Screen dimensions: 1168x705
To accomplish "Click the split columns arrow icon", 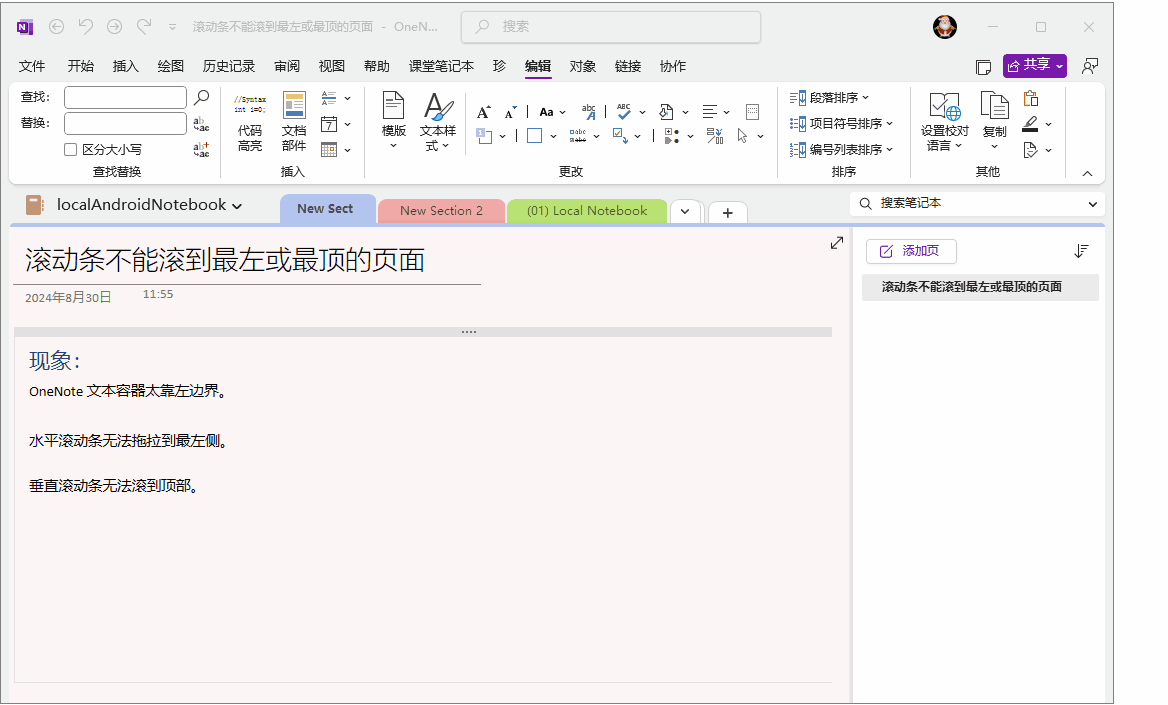I will [x=714, y=136].
